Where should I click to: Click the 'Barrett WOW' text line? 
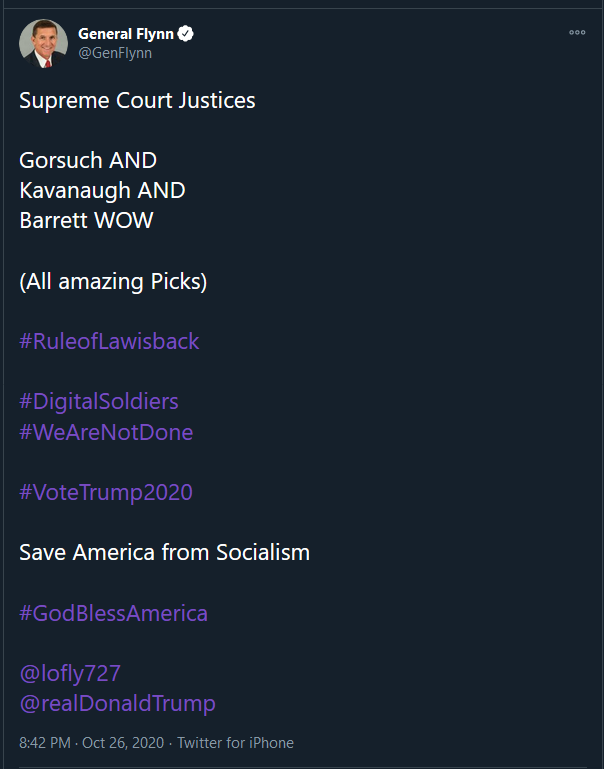click(x=86, y=220)
